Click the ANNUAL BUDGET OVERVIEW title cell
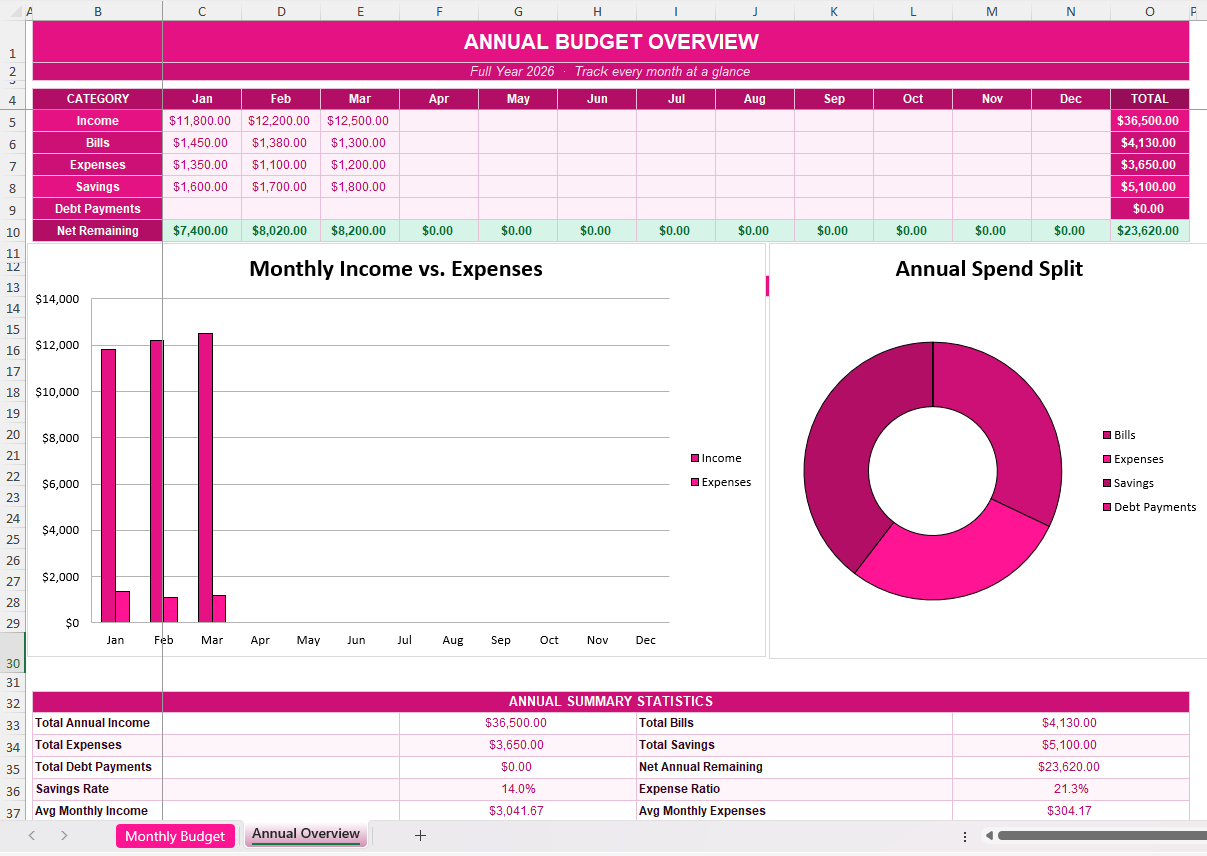1207x856 pixels. [611, 42]
